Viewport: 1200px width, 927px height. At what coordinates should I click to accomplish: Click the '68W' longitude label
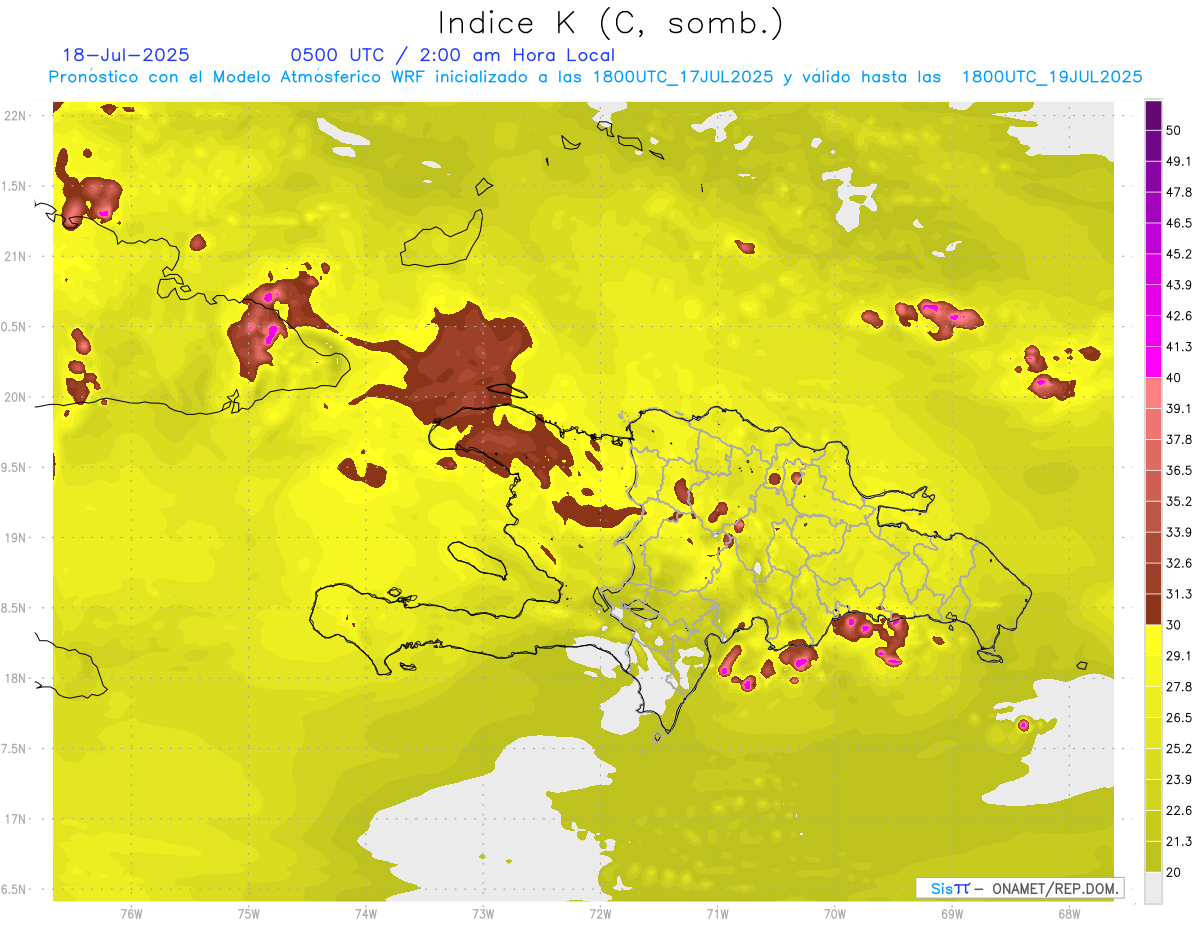(1069, 913)
